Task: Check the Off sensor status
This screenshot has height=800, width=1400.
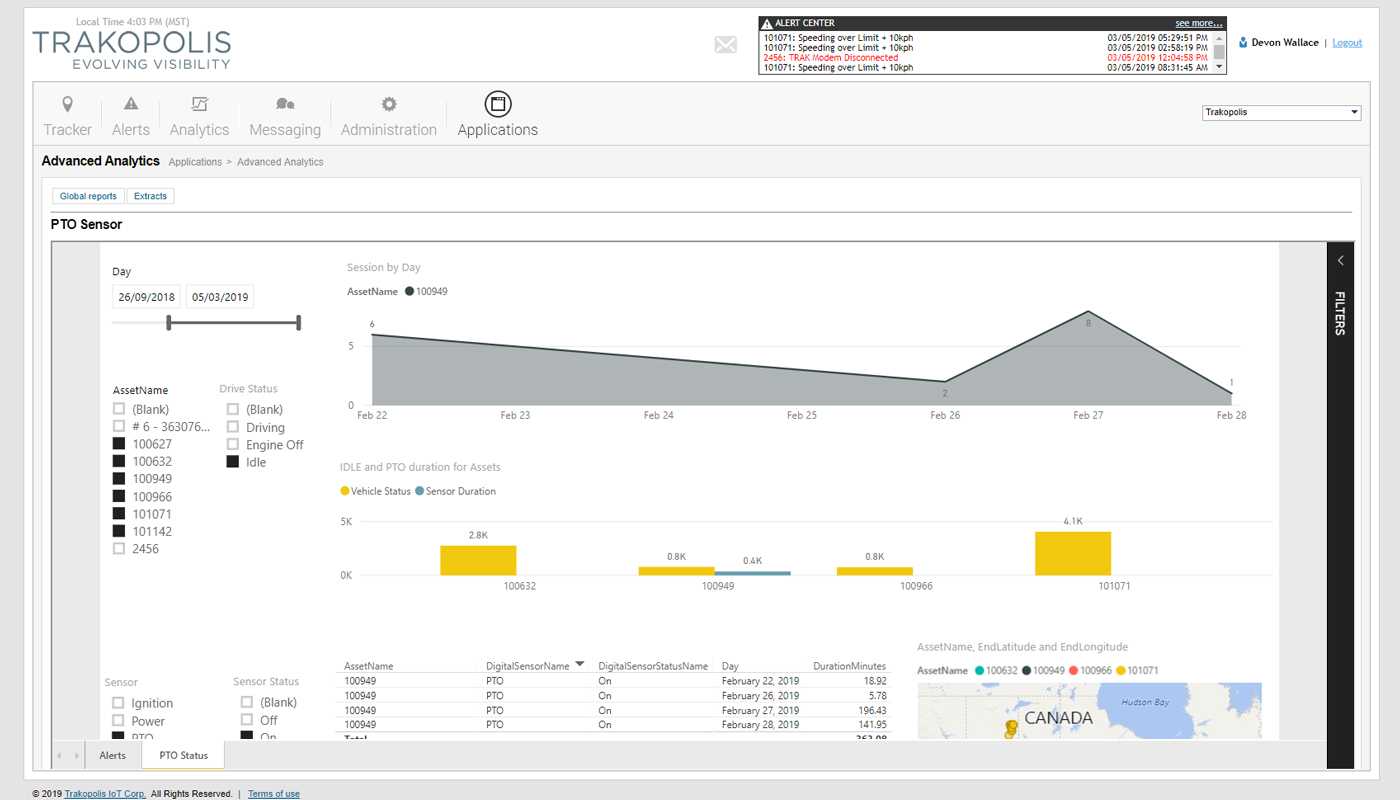Action: [x=247, y=720]
